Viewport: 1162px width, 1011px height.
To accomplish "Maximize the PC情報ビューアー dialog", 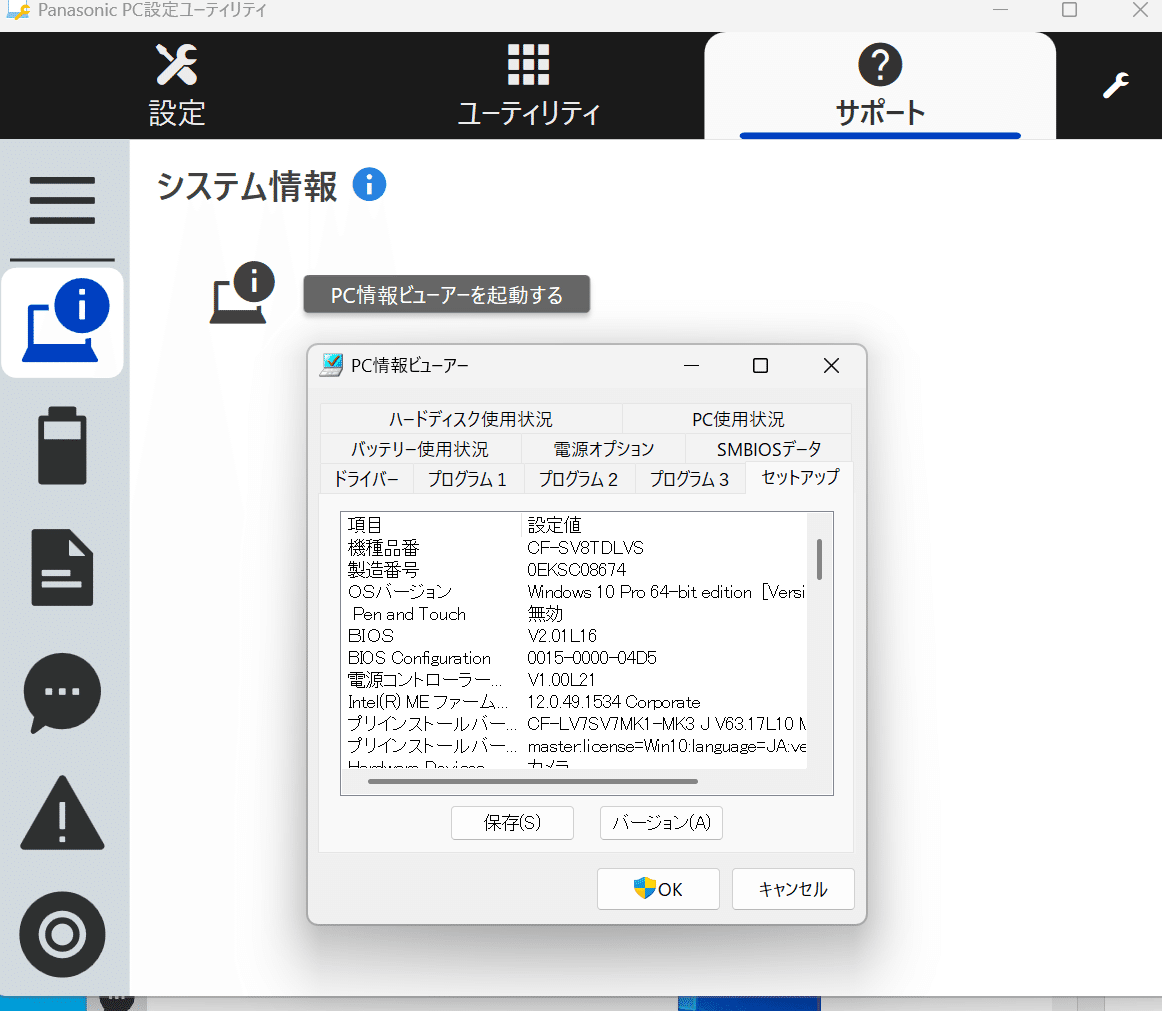I will coord(760,365).
